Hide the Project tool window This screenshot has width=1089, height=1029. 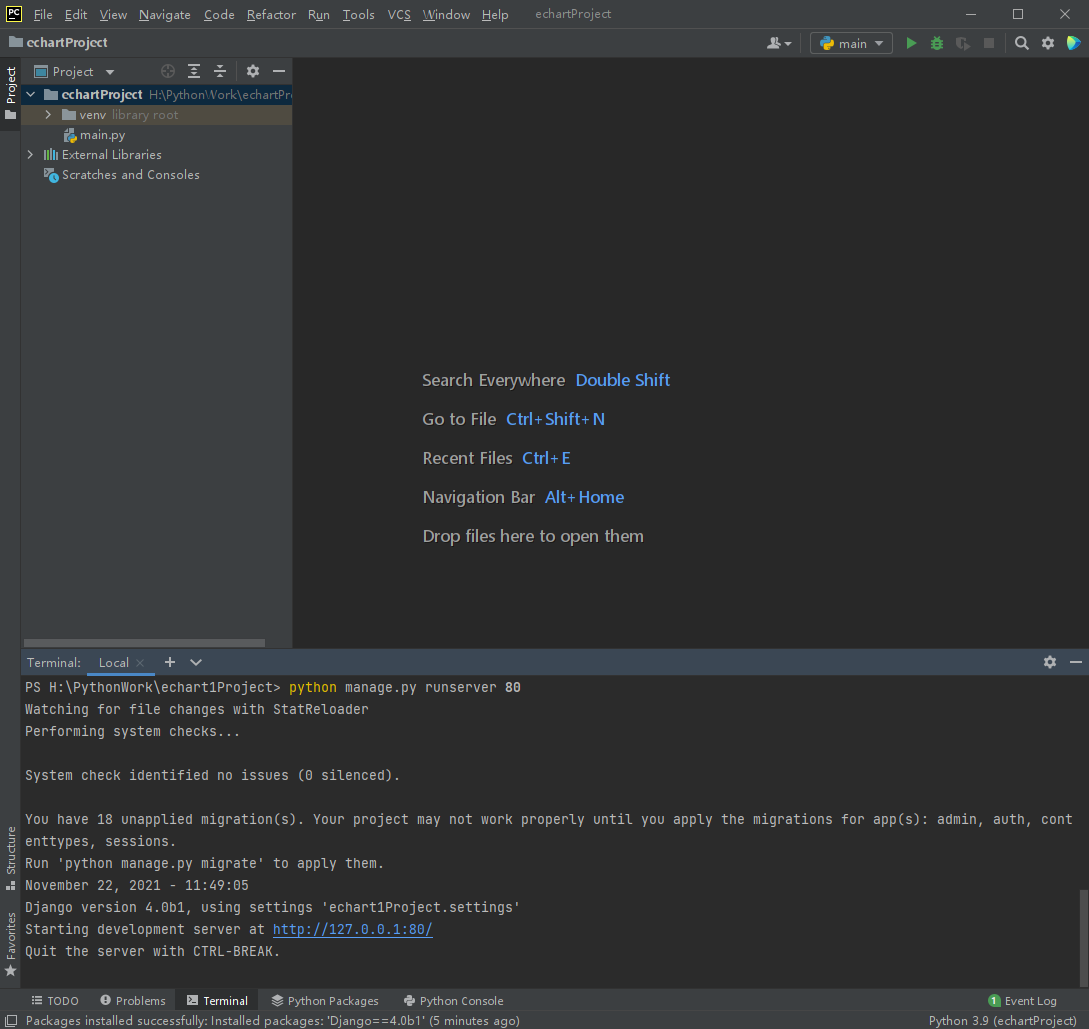[x=279, y=71]
